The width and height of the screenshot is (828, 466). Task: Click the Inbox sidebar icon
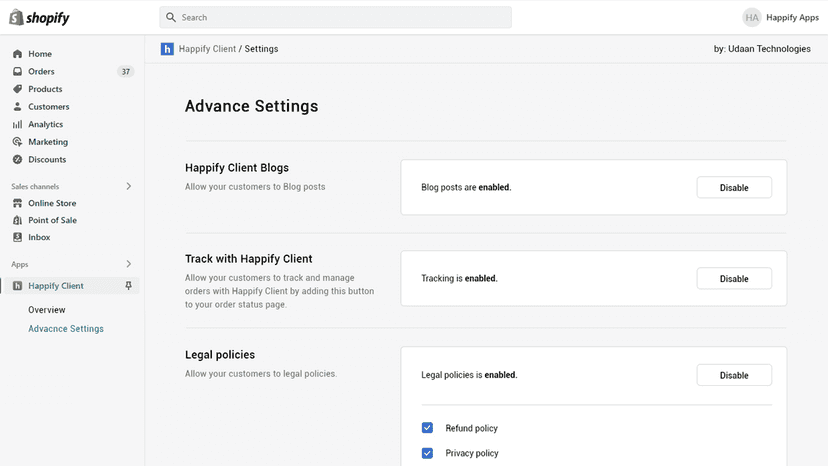click(x=17, y=237)
